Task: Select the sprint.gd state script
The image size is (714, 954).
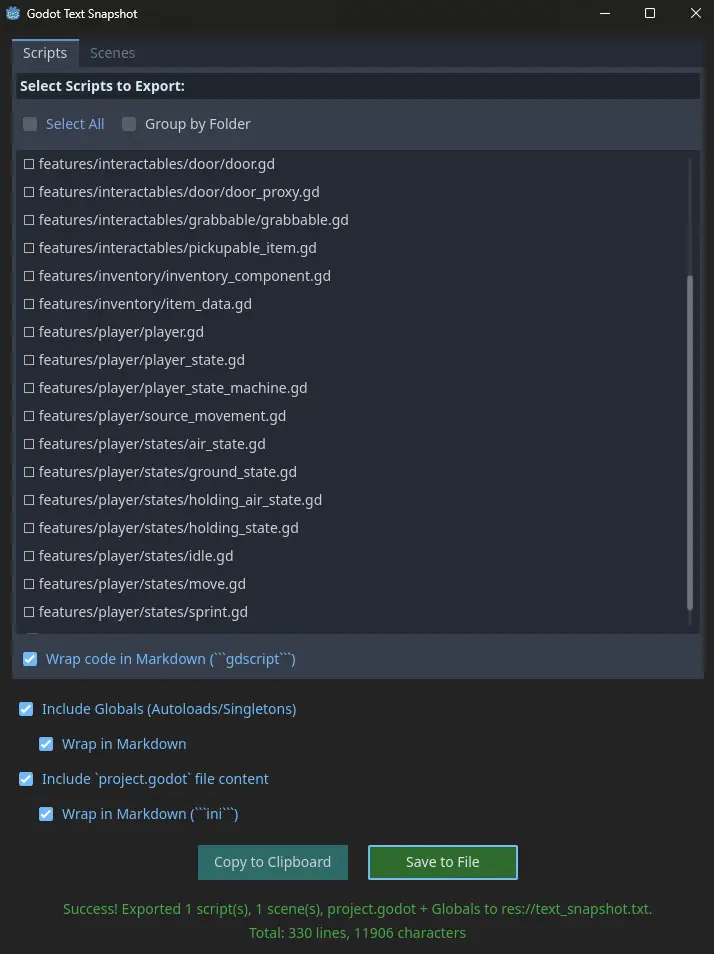Action: (x=29, y=612)
